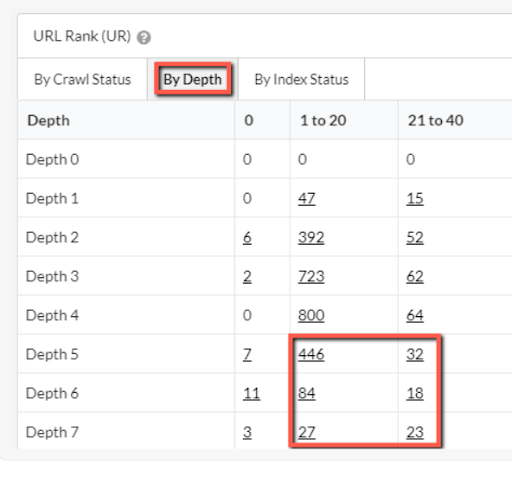Select the Depth 6 row label
The width and height of the screenshot is (512, 477).
click(x=52, y=393)
